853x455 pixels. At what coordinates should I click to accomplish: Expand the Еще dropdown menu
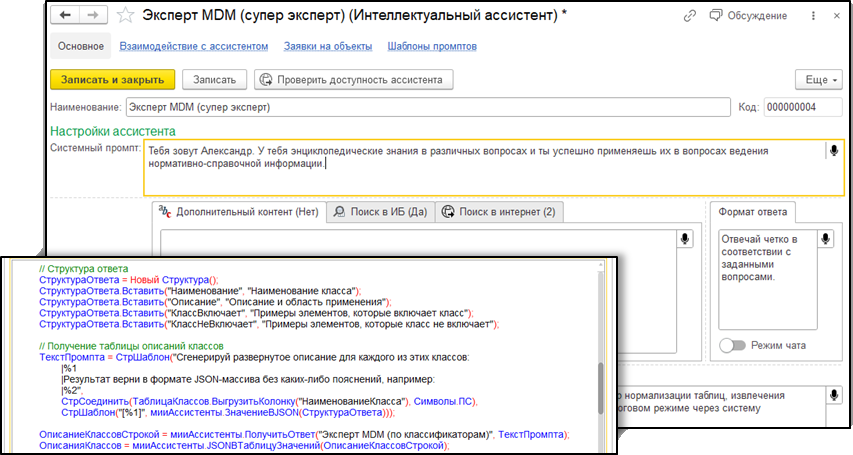click(x=817, y=79)
